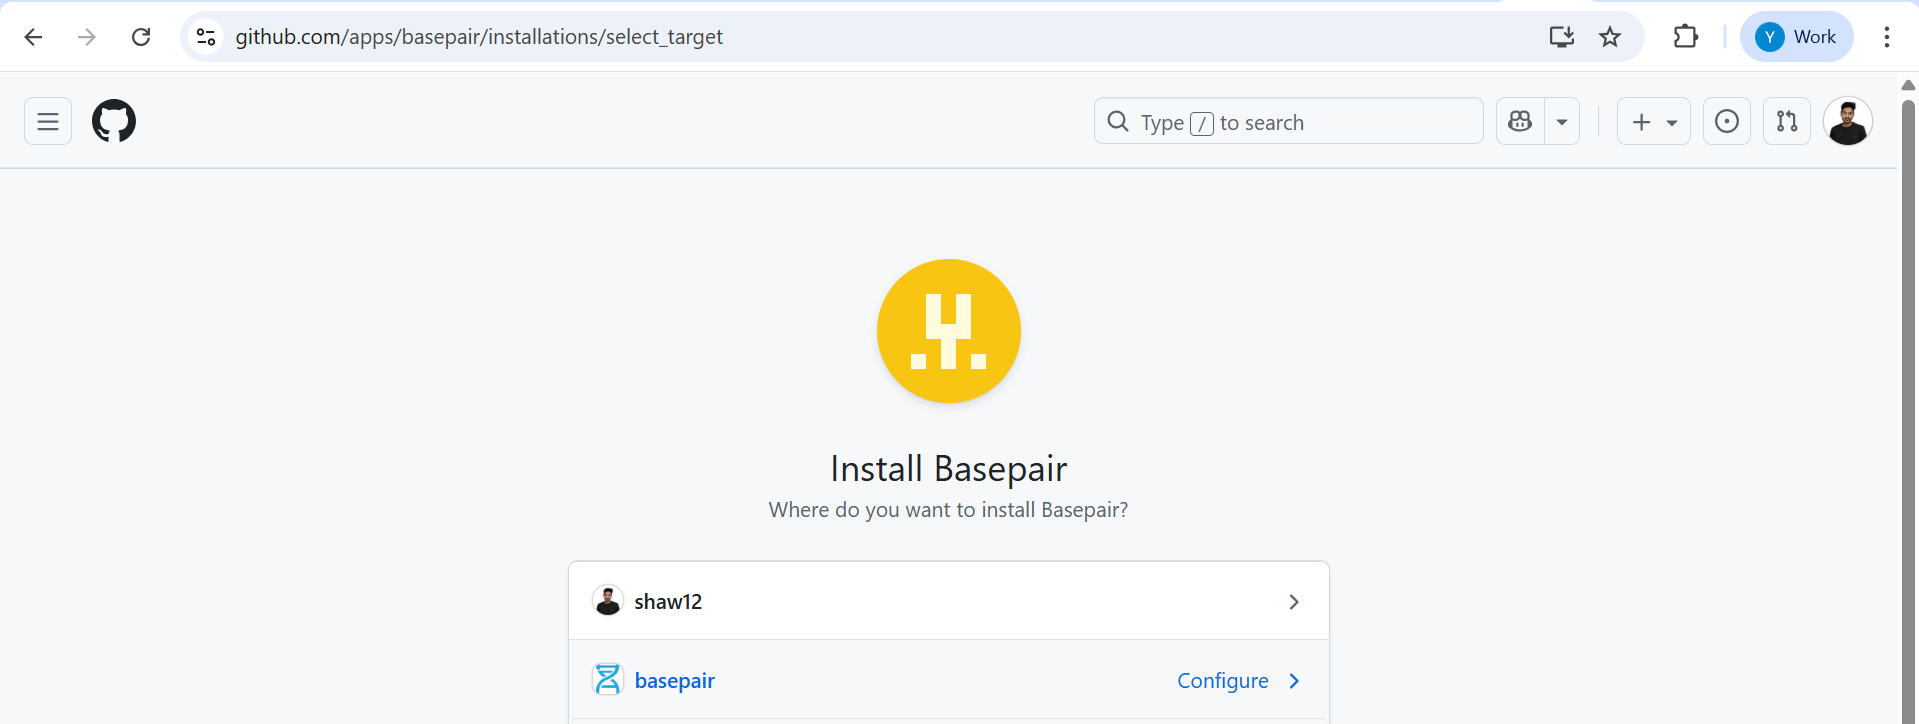Image resolution: width=1919 pixels, height=724 pixels.
Task: Open the basepair organization link
Action: 674,681
